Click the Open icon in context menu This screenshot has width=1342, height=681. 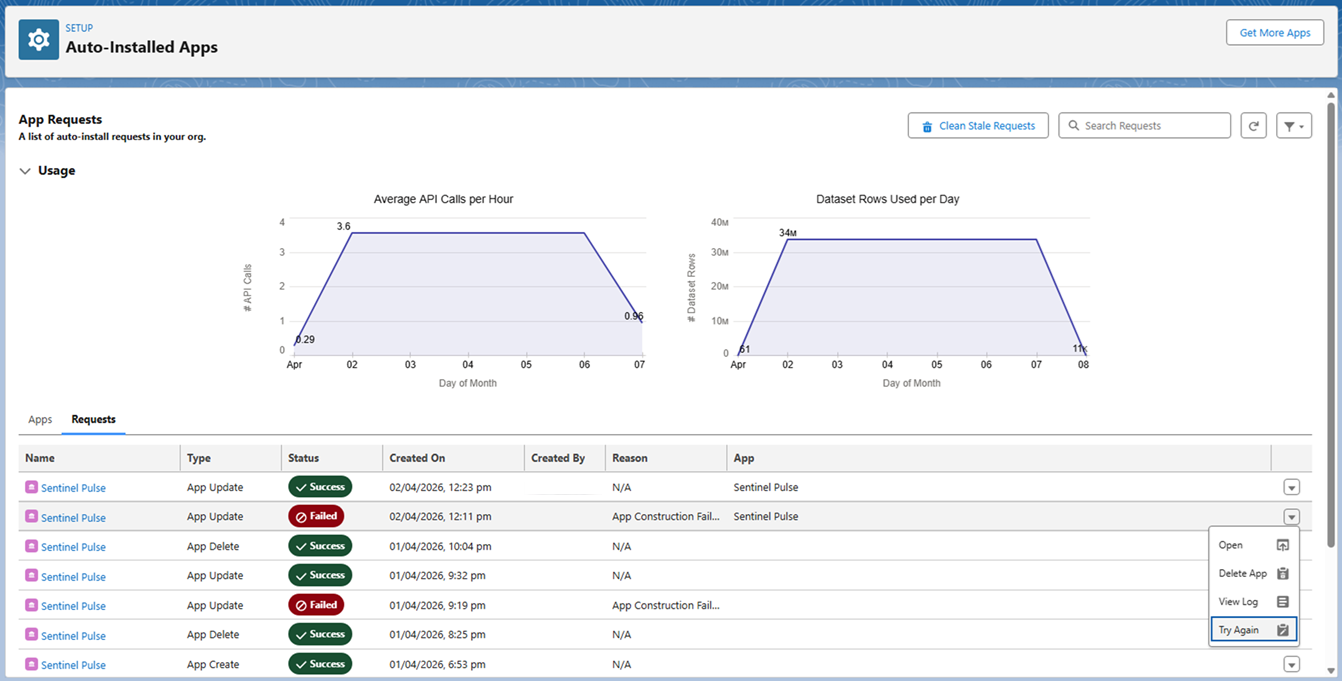pyautogui.click(x=1282, y=545)
